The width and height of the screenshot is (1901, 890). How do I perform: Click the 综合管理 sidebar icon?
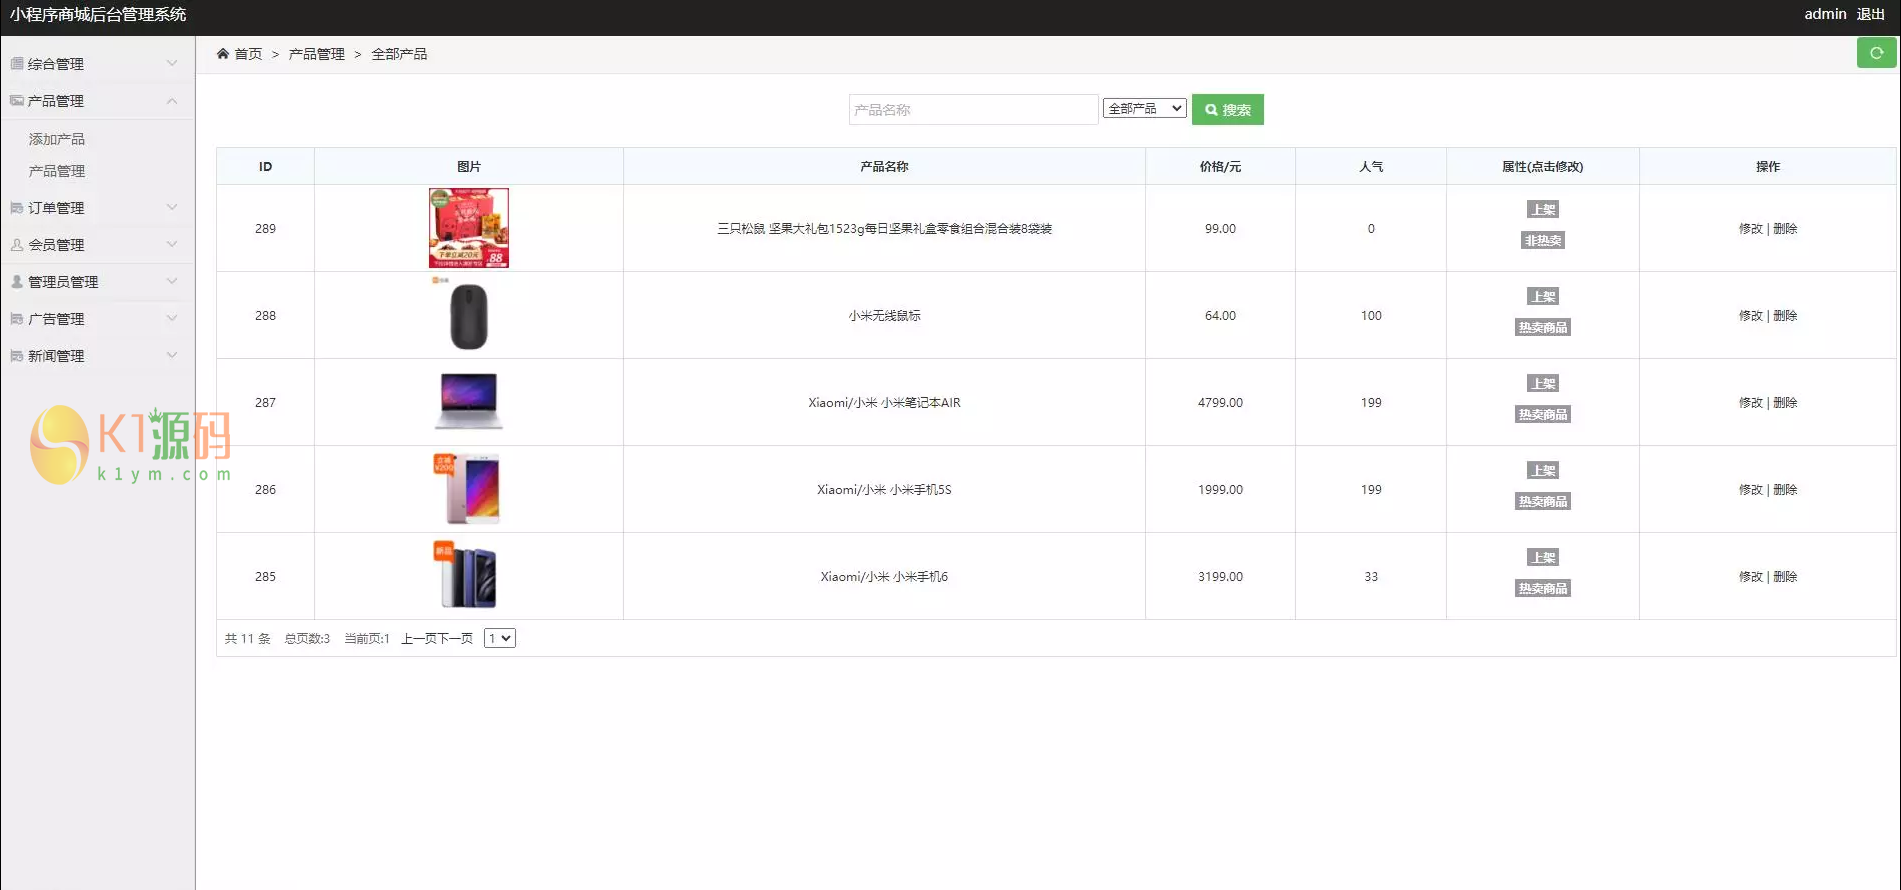[x=17, y=64]
